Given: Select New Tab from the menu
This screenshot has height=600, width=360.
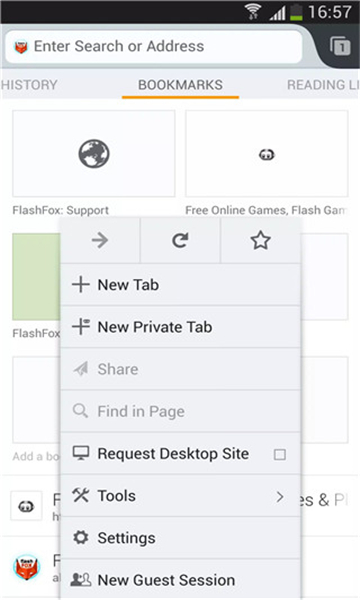Looking at the screenshot, I should [180, 285].
